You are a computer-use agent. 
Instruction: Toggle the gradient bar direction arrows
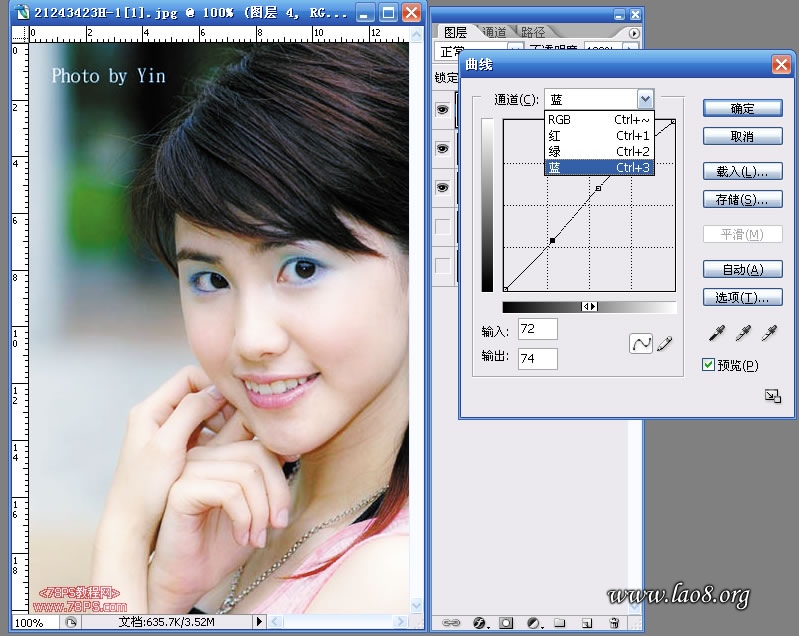[x=590, y=306]
